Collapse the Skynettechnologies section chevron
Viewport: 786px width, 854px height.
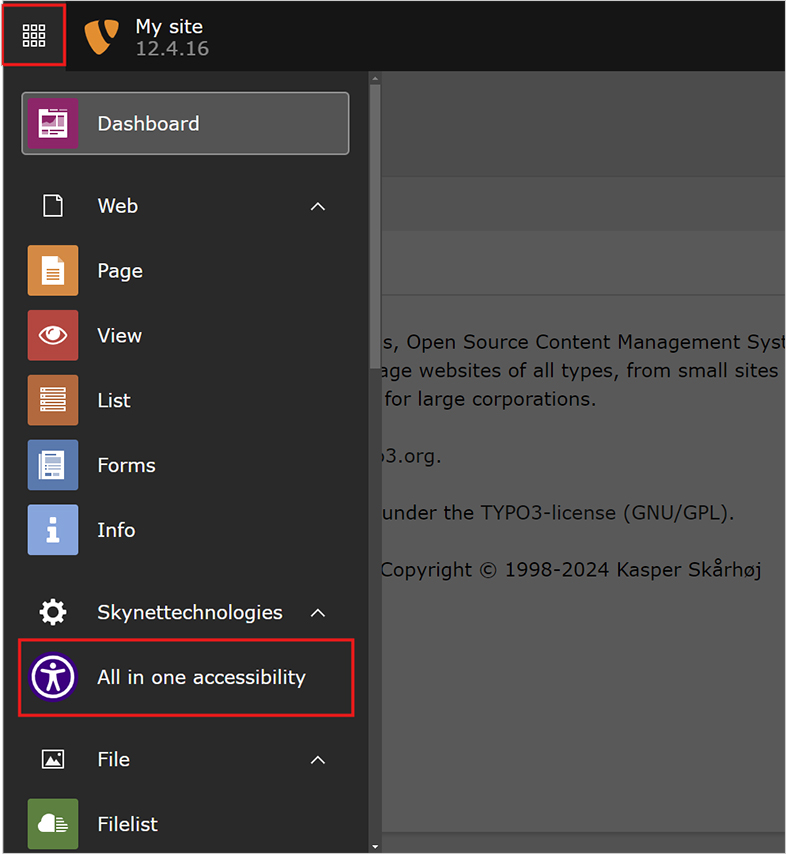pyautogui.click(x=318, y=612)
